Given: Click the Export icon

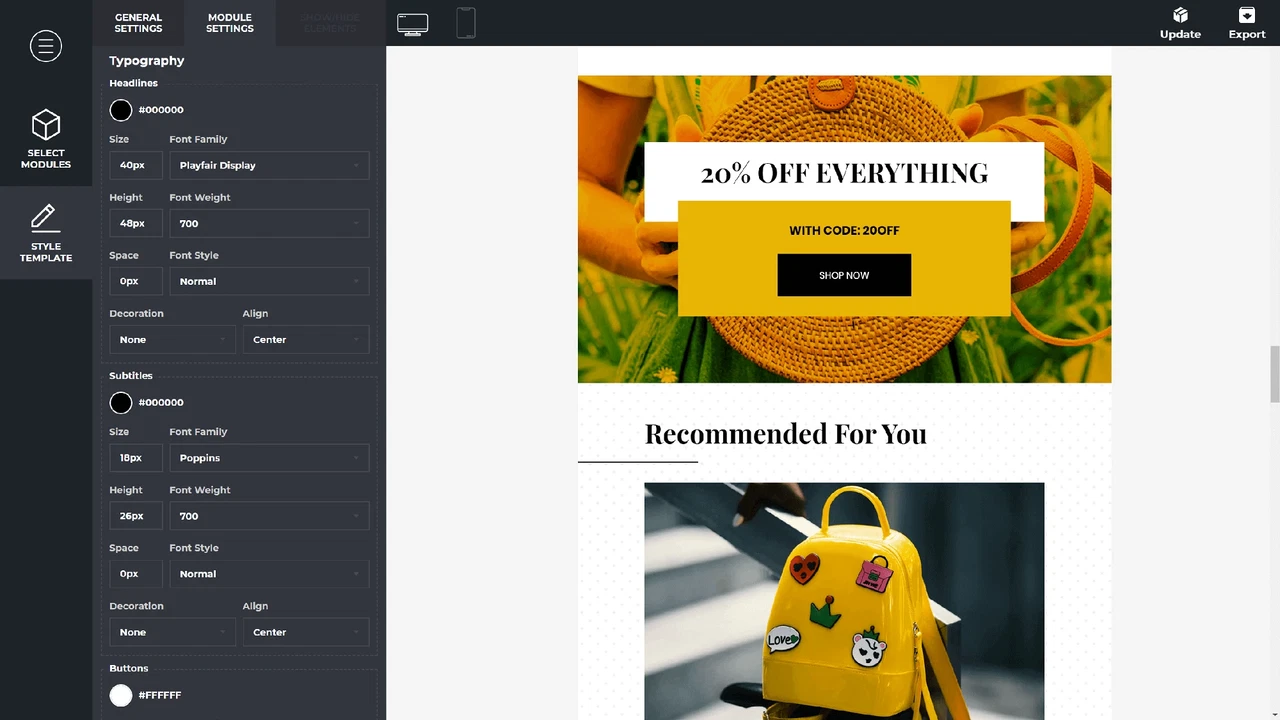Looking at the screenshot, I should 1247,16.
